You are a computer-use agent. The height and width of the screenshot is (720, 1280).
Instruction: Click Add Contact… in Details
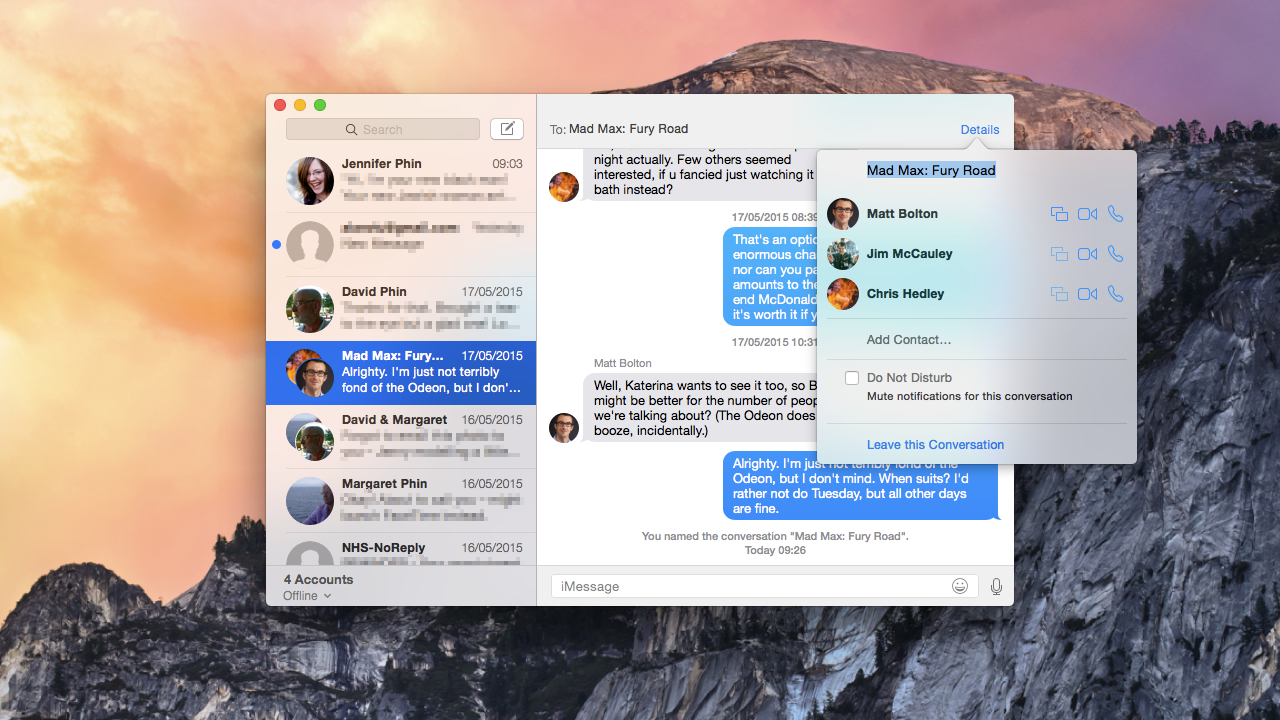909,340
